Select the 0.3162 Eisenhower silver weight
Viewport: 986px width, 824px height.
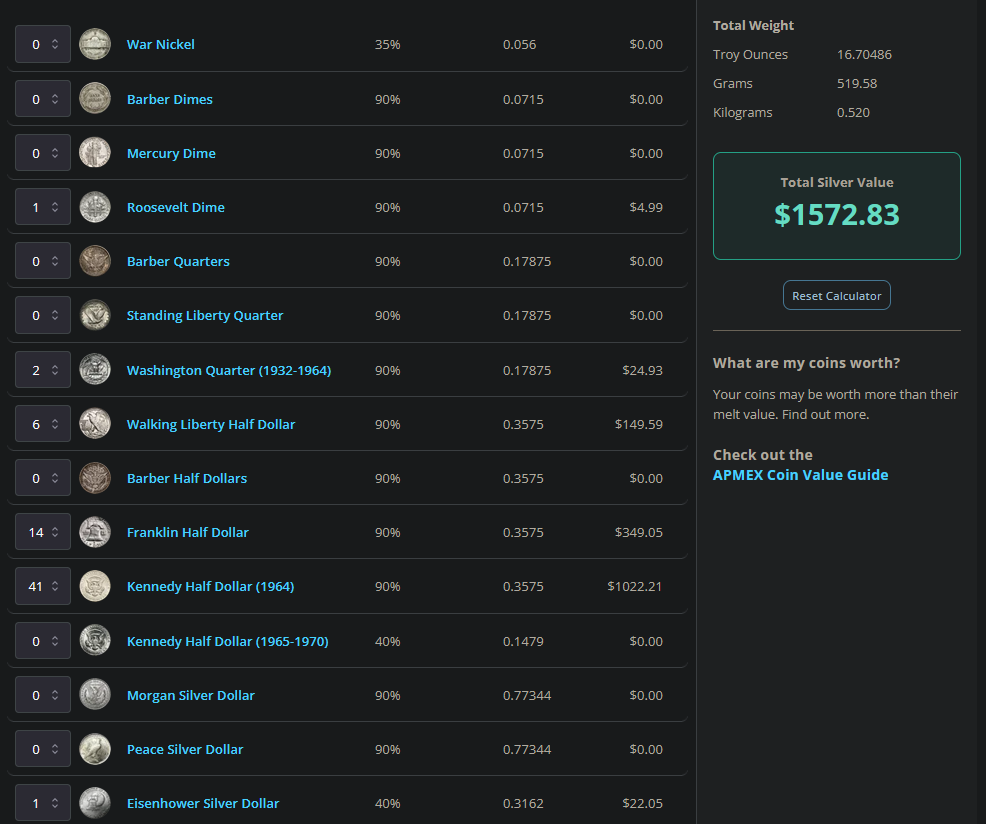click(x=523, y=803)
